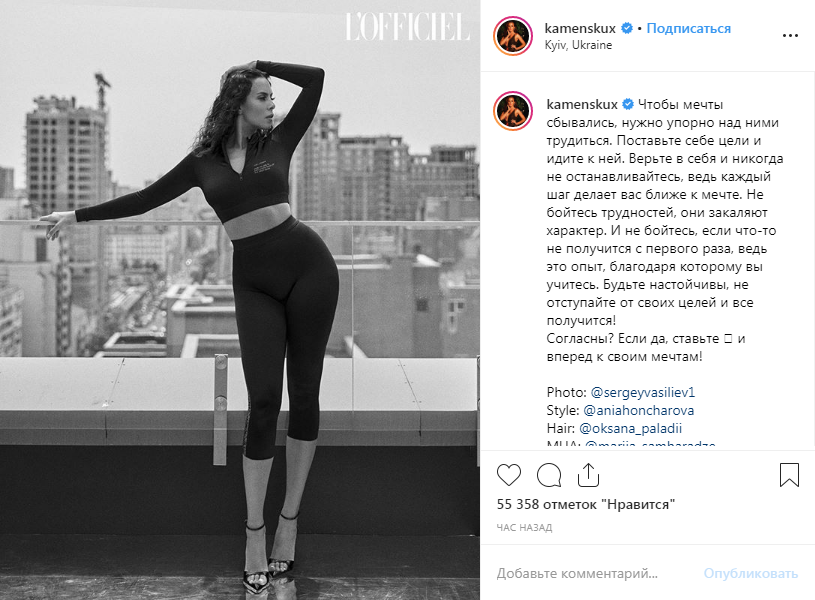Click the L'OFFICIEL photo of the post
Screen dimensions: 815x600
coord(240,300)
